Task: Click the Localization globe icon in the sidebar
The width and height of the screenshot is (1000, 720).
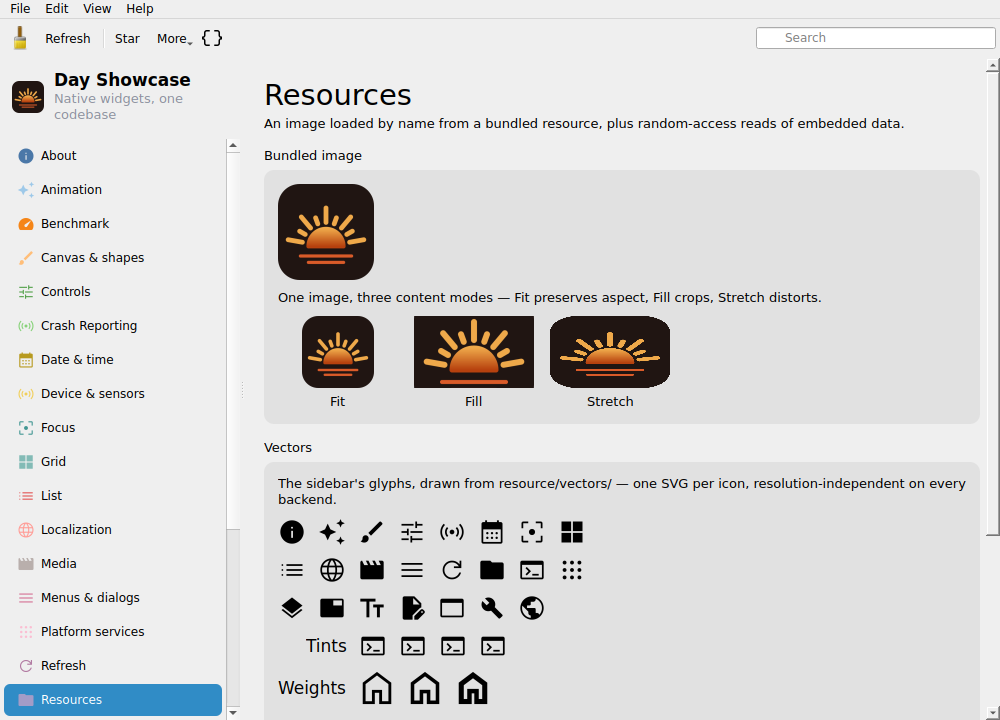Action: 26,529
